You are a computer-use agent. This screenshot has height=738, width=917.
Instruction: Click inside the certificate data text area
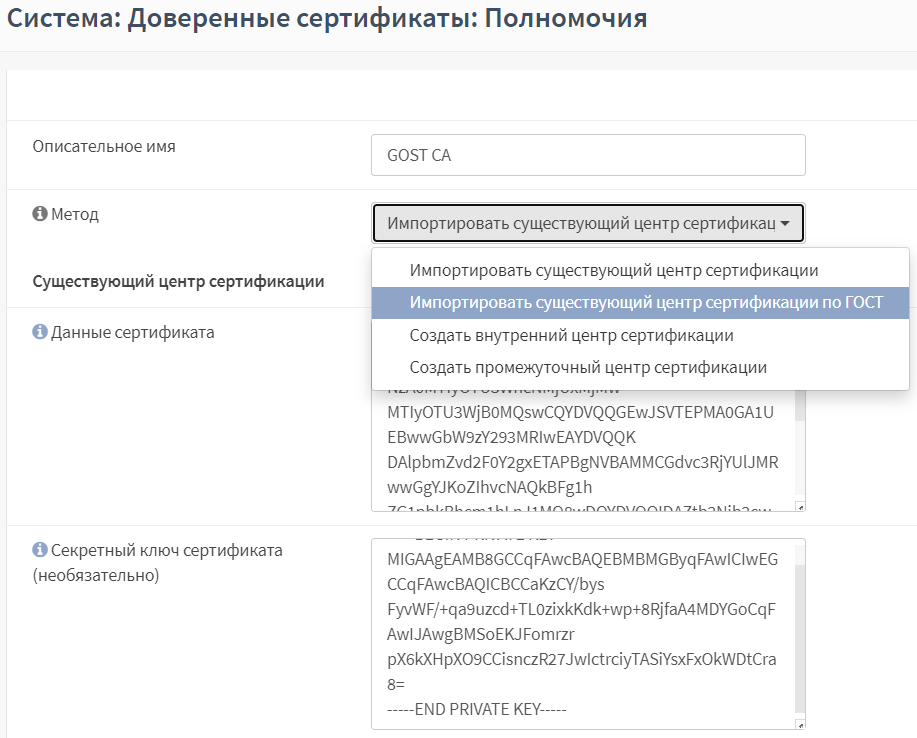click(x=580, y=450)
